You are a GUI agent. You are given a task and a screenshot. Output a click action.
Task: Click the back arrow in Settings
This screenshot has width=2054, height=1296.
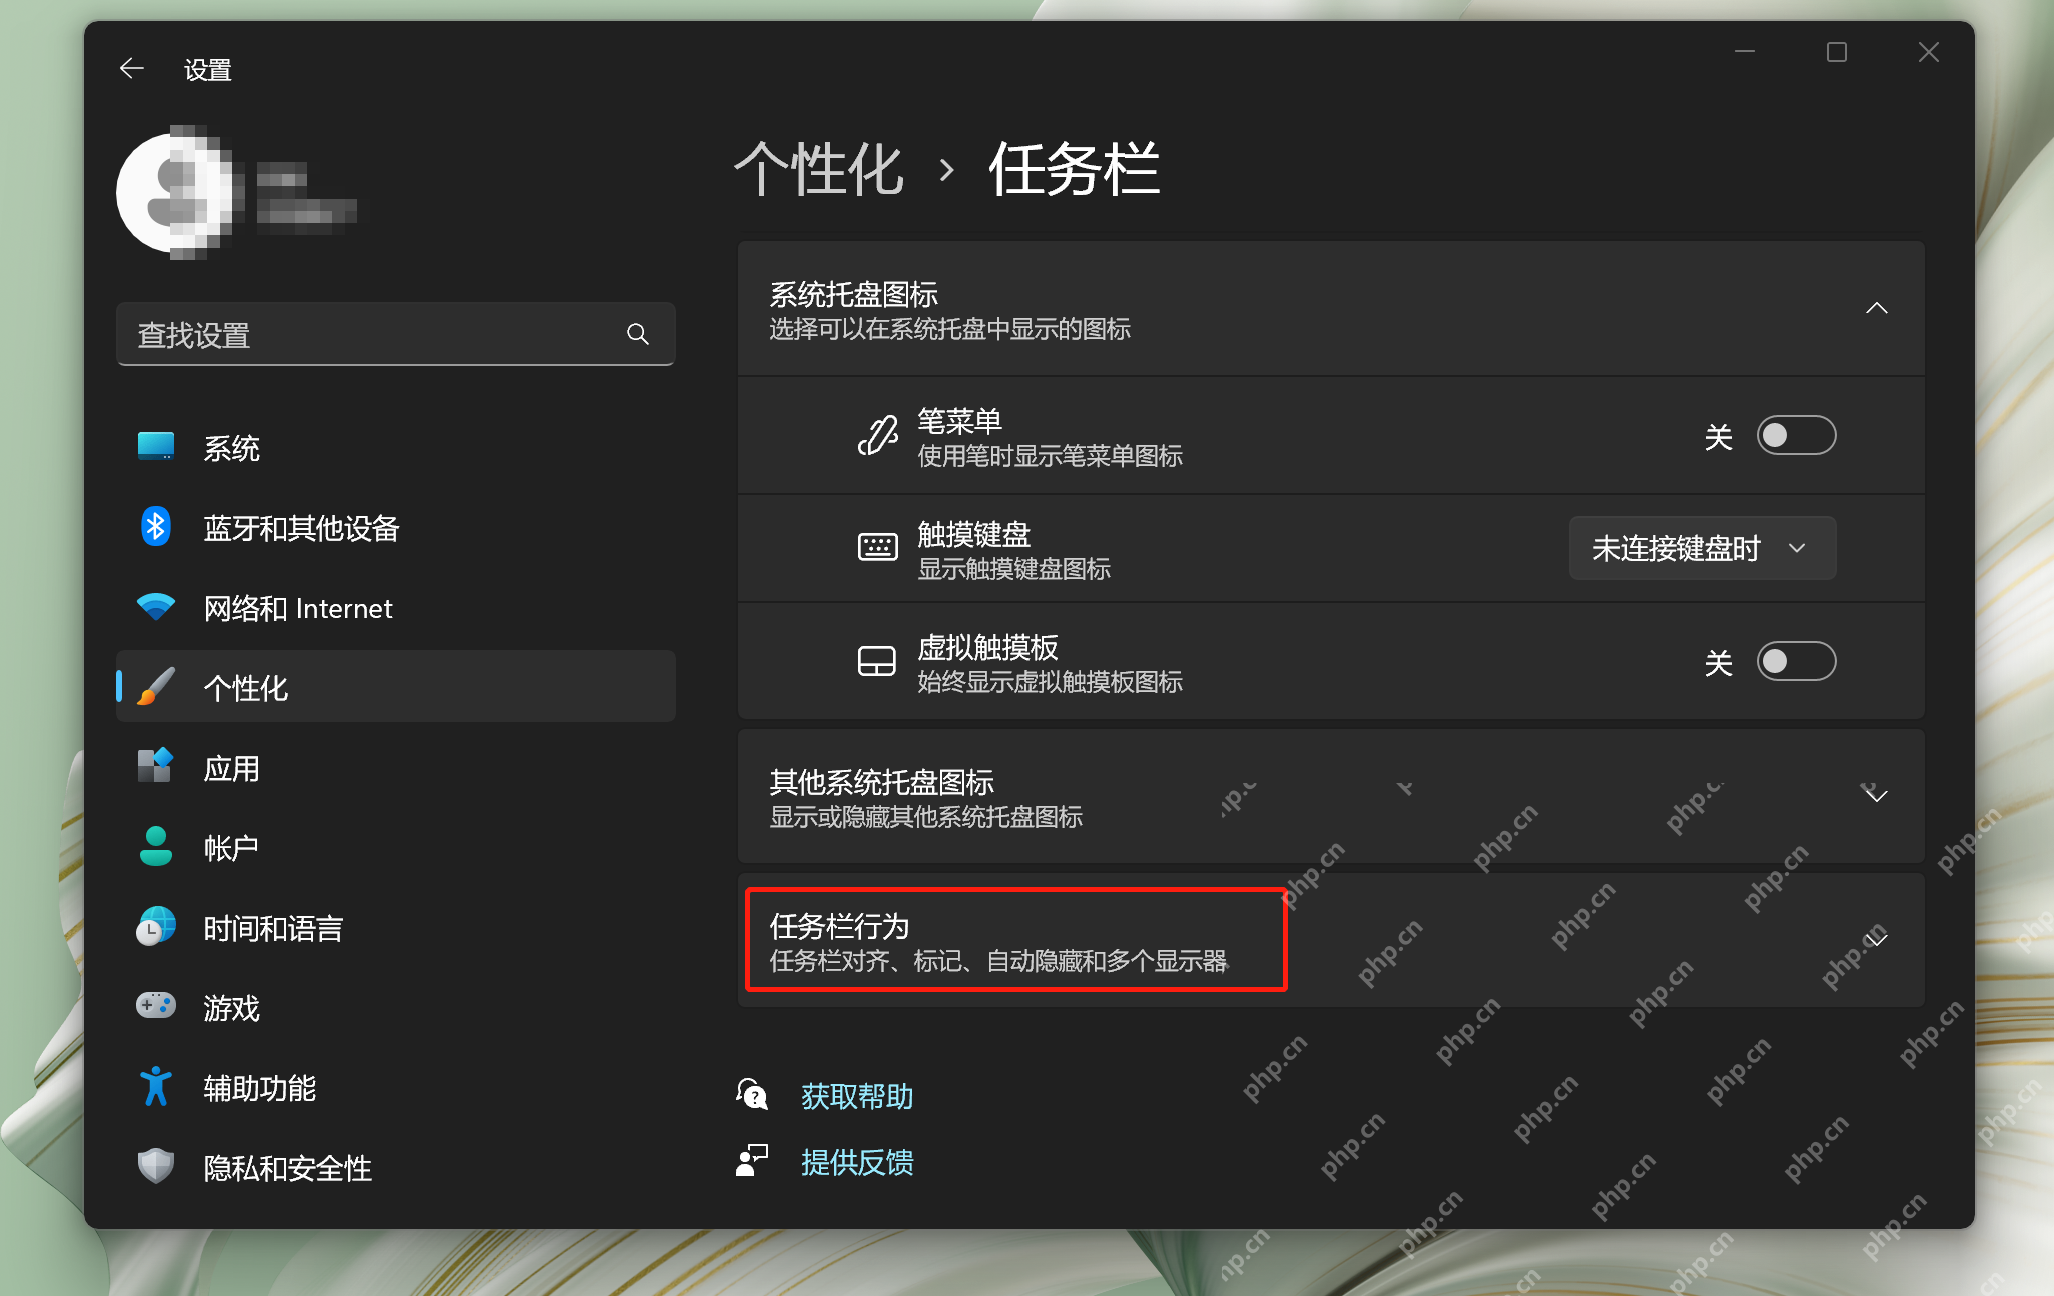tap(132, 69)
